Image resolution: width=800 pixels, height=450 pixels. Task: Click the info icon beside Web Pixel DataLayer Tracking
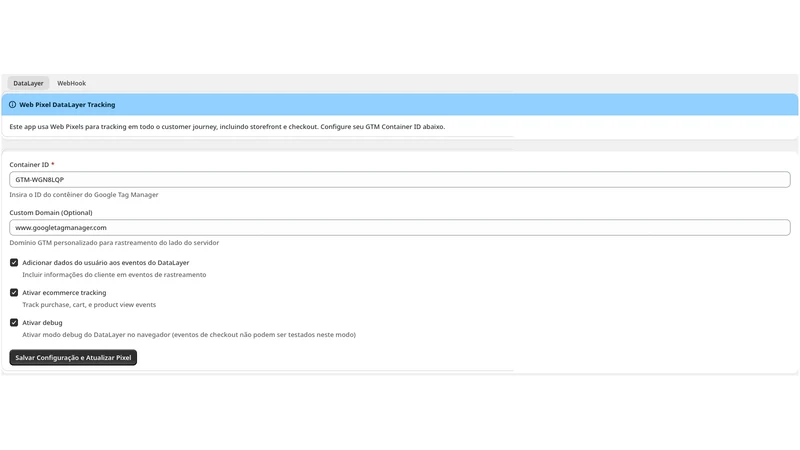pos(13,105)
